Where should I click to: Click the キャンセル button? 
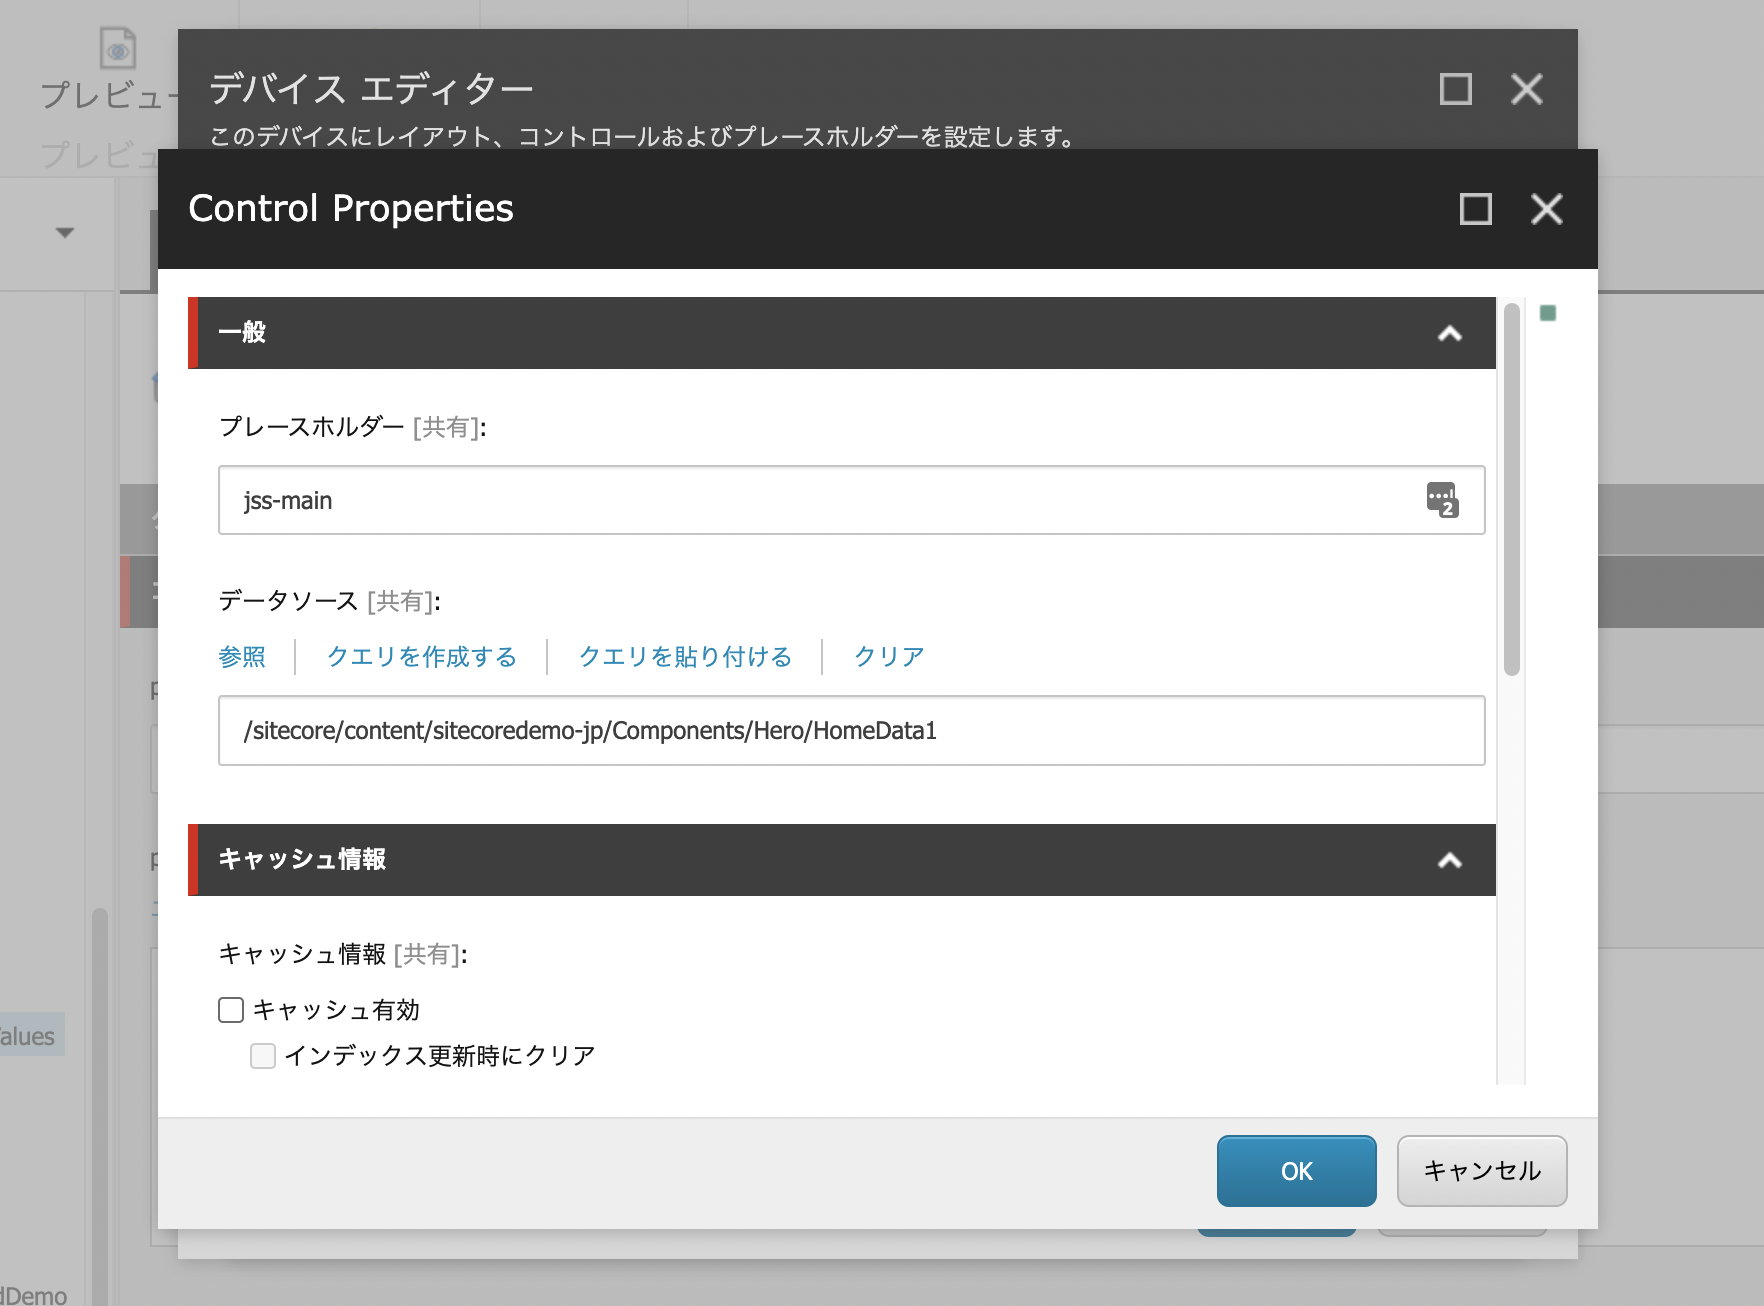[1482, 1171]
